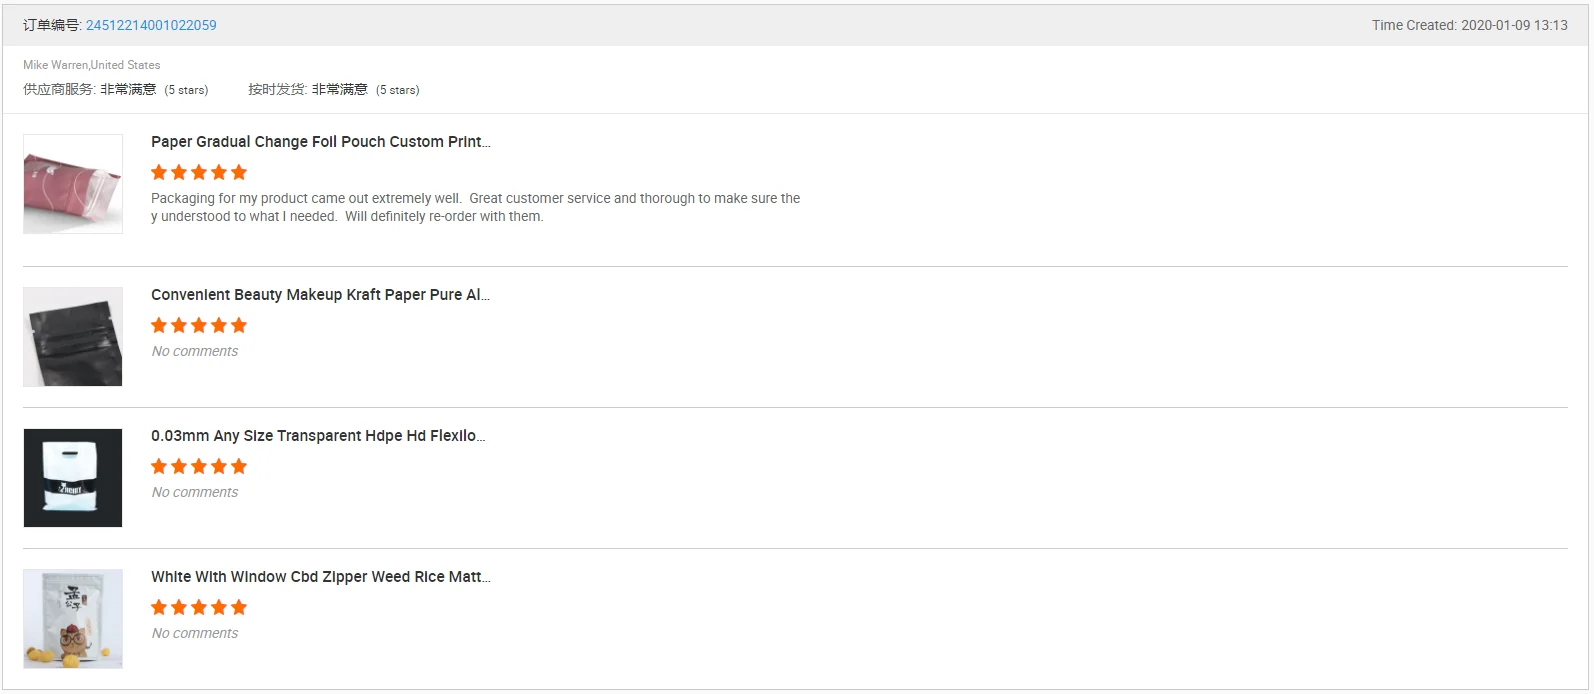This screenshot has height=694, width=1594.
Task: Open order number 24512214001022059 link
Action: tap(151, 25)
